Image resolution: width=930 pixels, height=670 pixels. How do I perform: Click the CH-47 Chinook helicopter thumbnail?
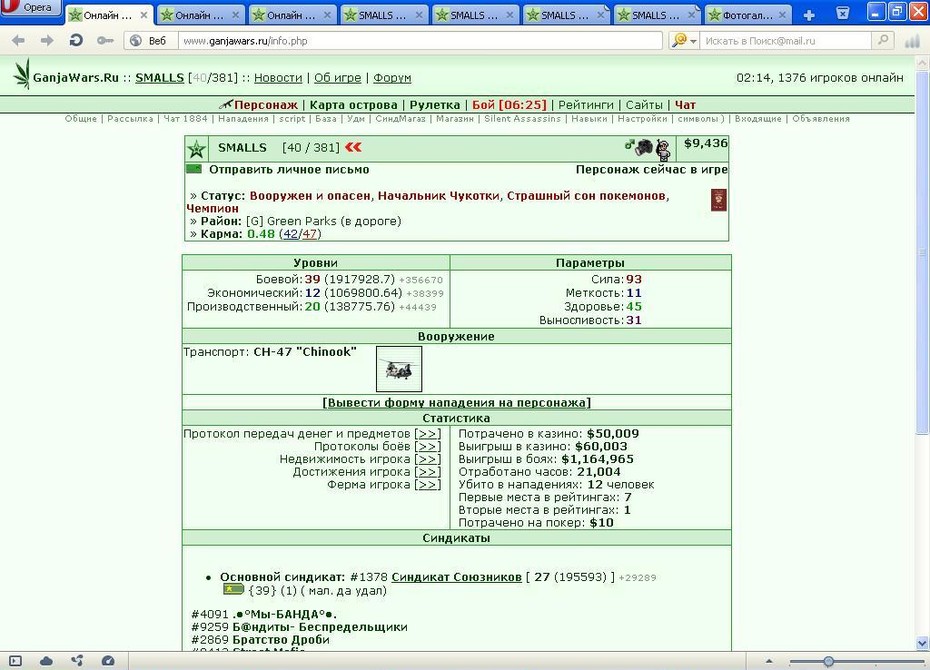point(399,369)
